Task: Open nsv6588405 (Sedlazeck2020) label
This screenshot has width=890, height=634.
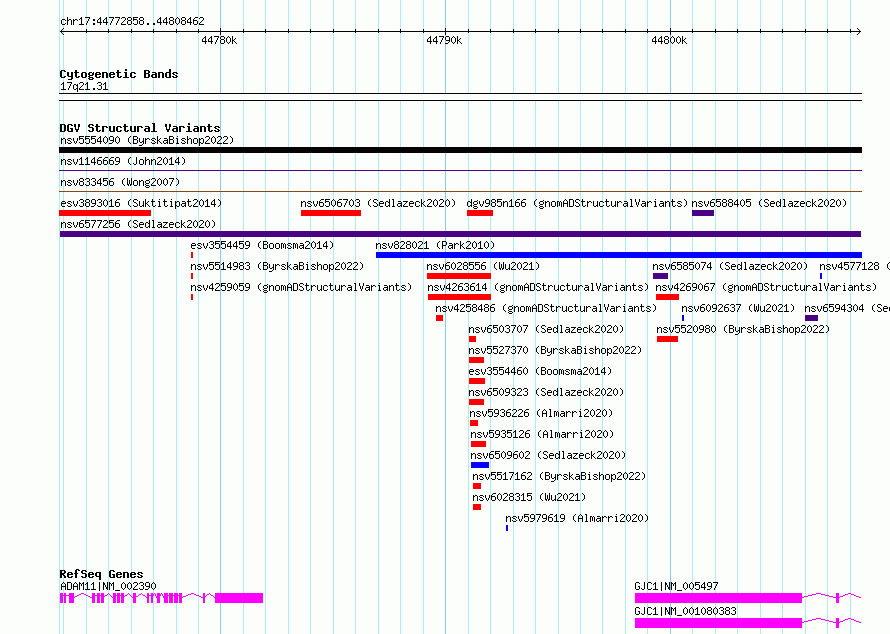Action: coord(769,203)
